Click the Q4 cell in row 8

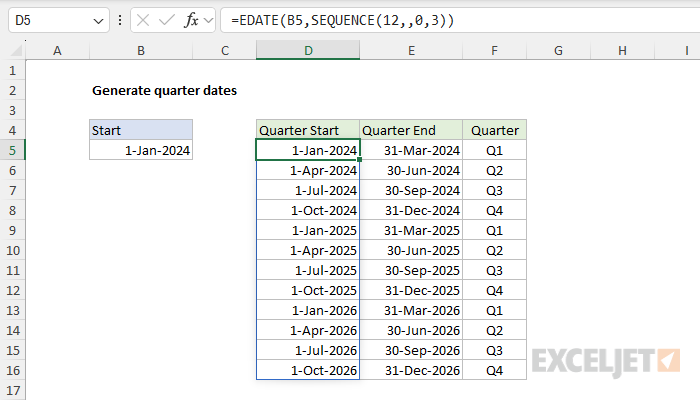(495, 210)
